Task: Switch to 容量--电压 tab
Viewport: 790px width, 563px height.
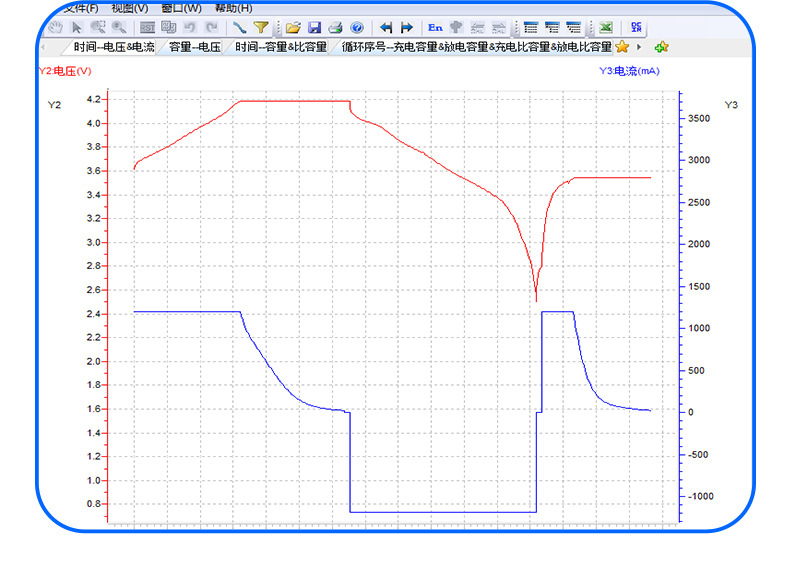Action: pyautogui.click(x=194, y=47)
